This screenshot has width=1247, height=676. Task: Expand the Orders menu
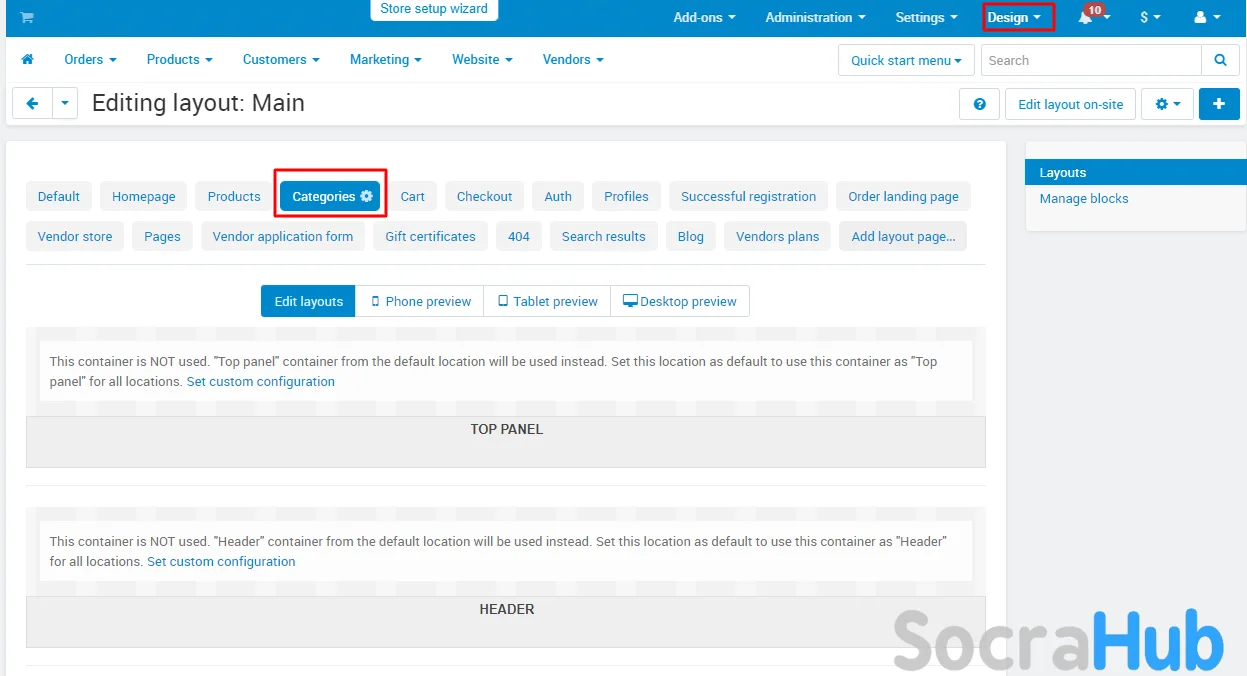(x=90, y=59)
